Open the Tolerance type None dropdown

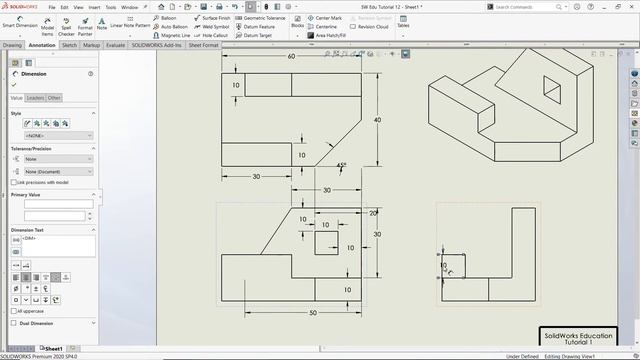click(x=59, y=159)
